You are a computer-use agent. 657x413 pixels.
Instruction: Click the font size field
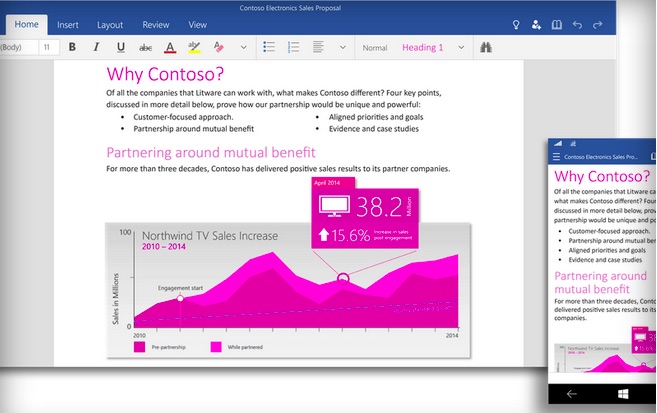[49, 47]
